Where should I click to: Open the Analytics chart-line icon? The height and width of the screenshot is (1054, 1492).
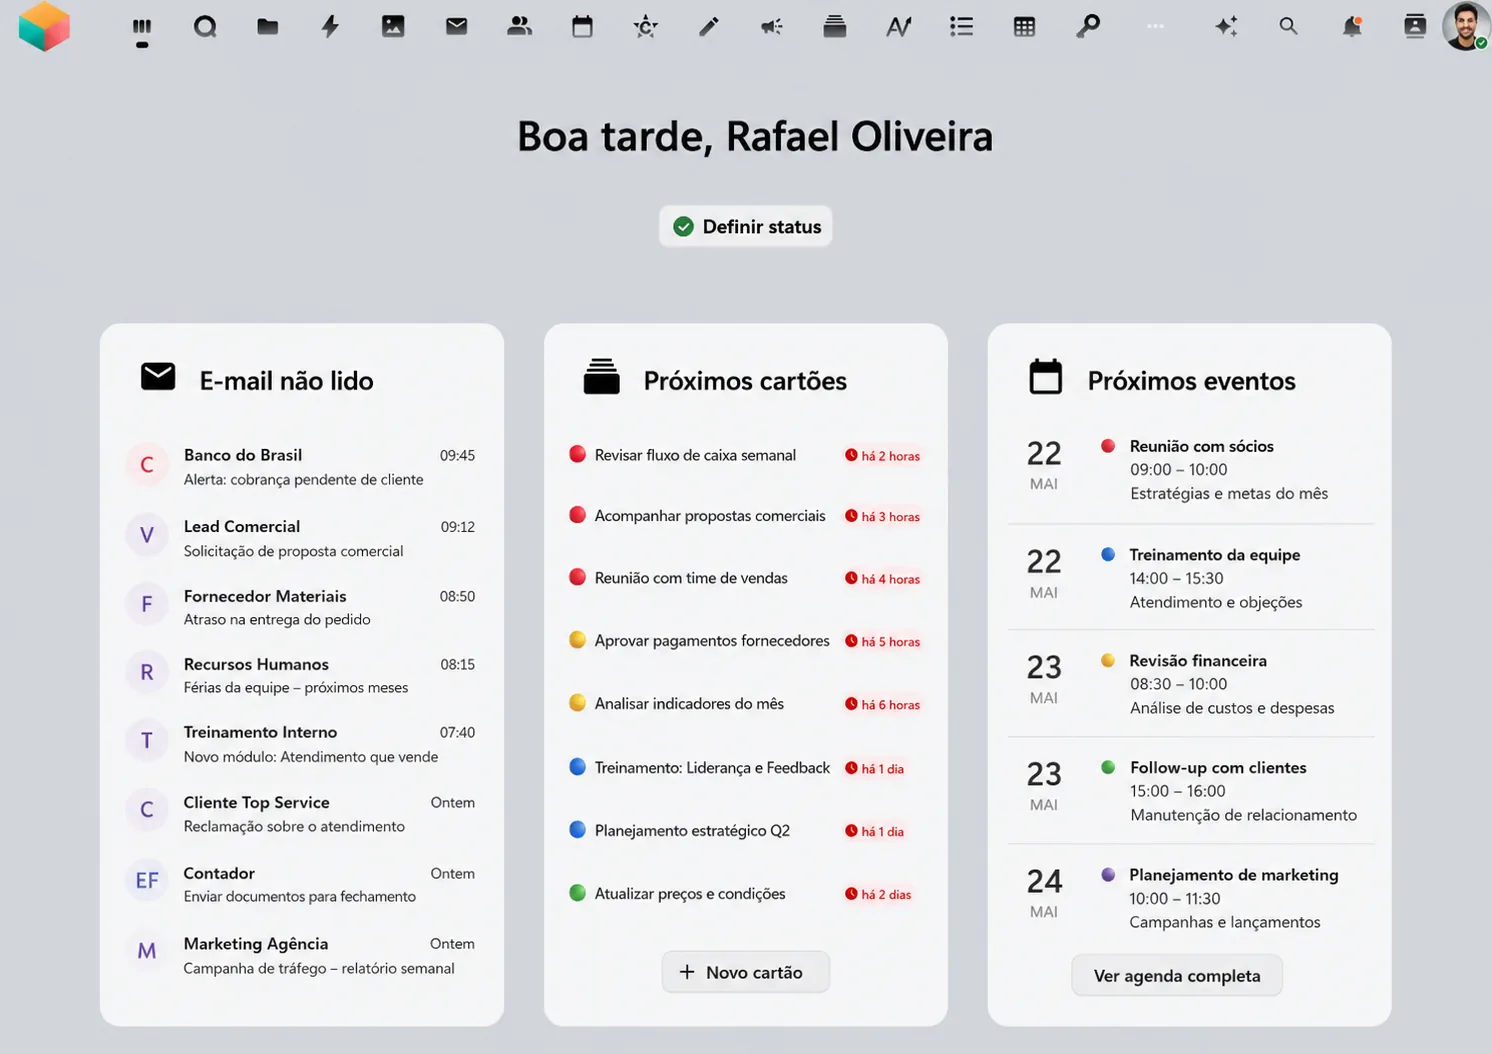(898, 27)
